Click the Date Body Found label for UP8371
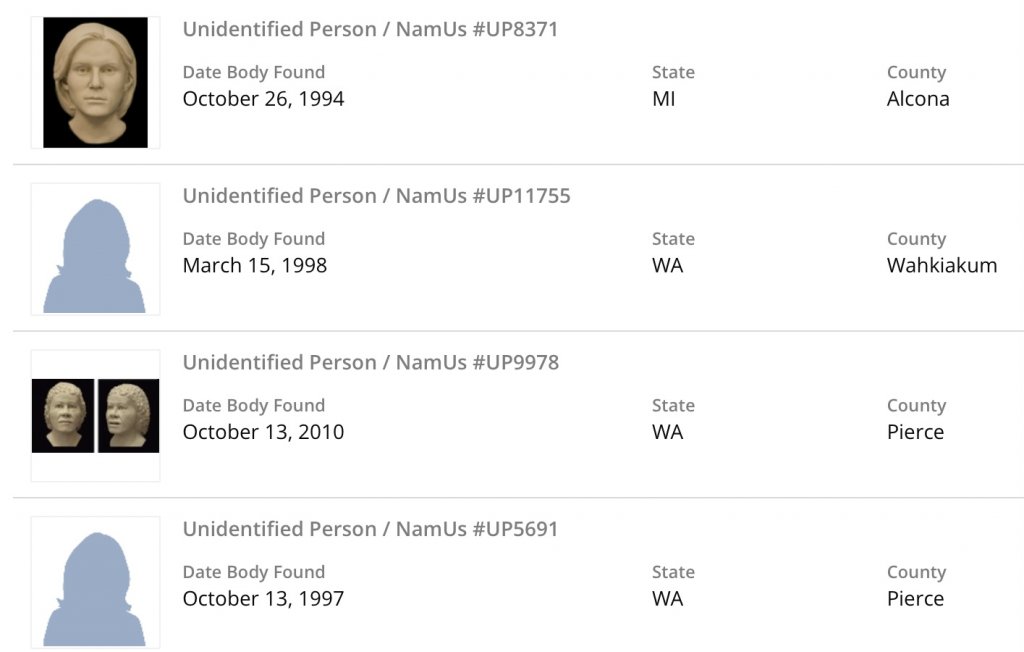Screen dimensions: 1024x652 [x=253, y=73]
